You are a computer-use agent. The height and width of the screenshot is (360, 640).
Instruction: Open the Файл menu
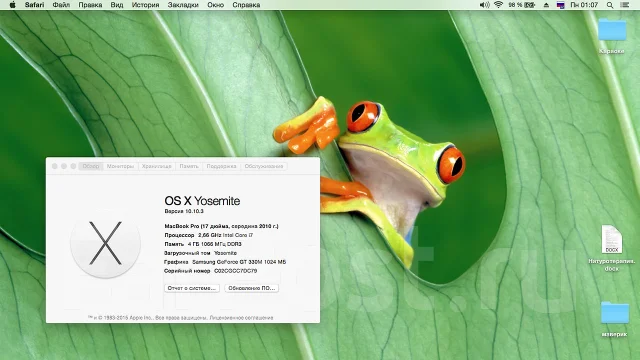pos(61,5)
